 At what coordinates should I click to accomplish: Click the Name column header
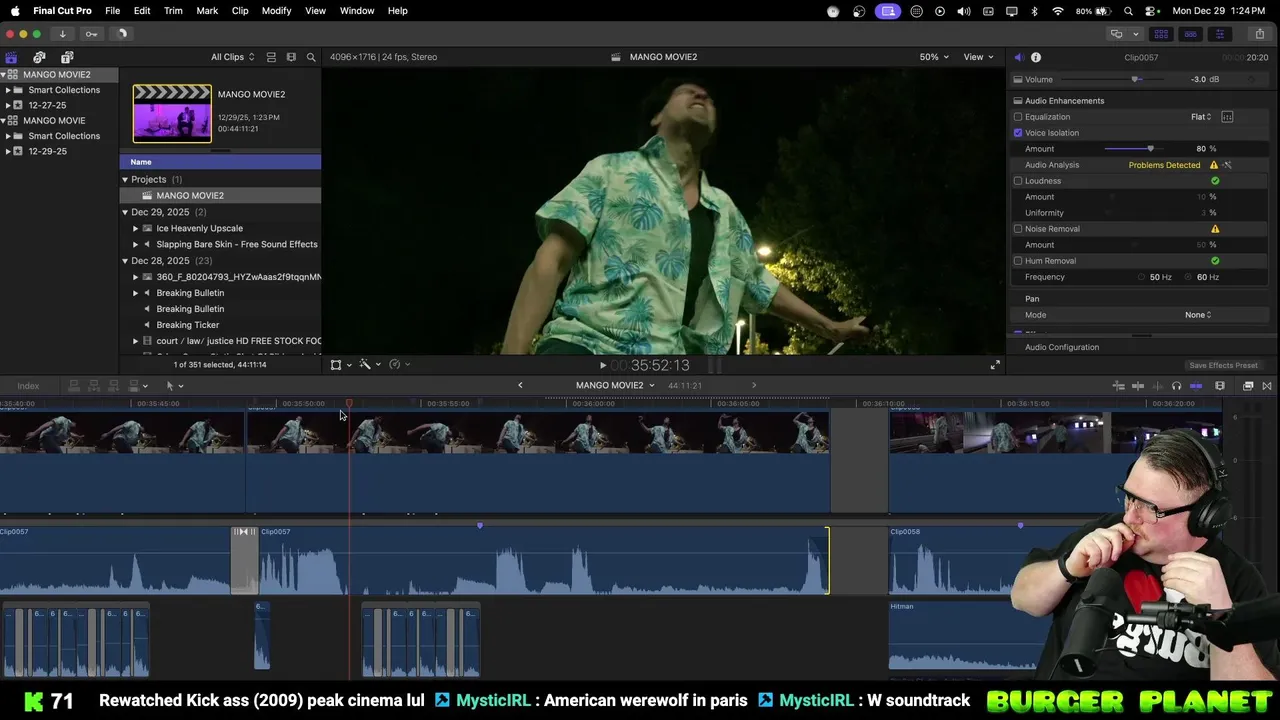[x=220, y=162]
